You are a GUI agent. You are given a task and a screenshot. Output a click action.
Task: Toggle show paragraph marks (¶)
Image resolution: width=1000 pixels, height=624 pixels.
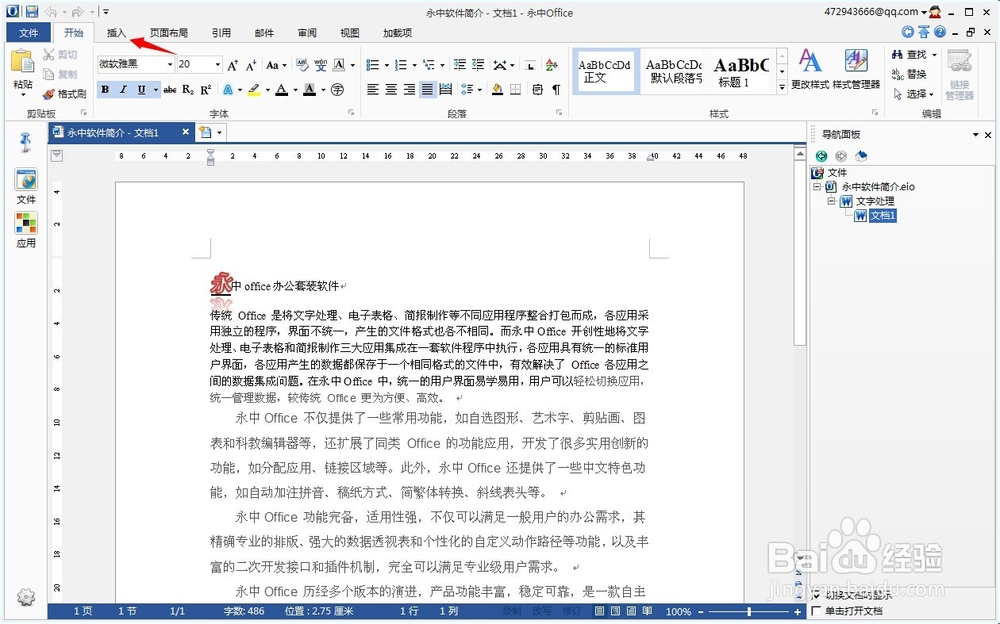point(556,89)
